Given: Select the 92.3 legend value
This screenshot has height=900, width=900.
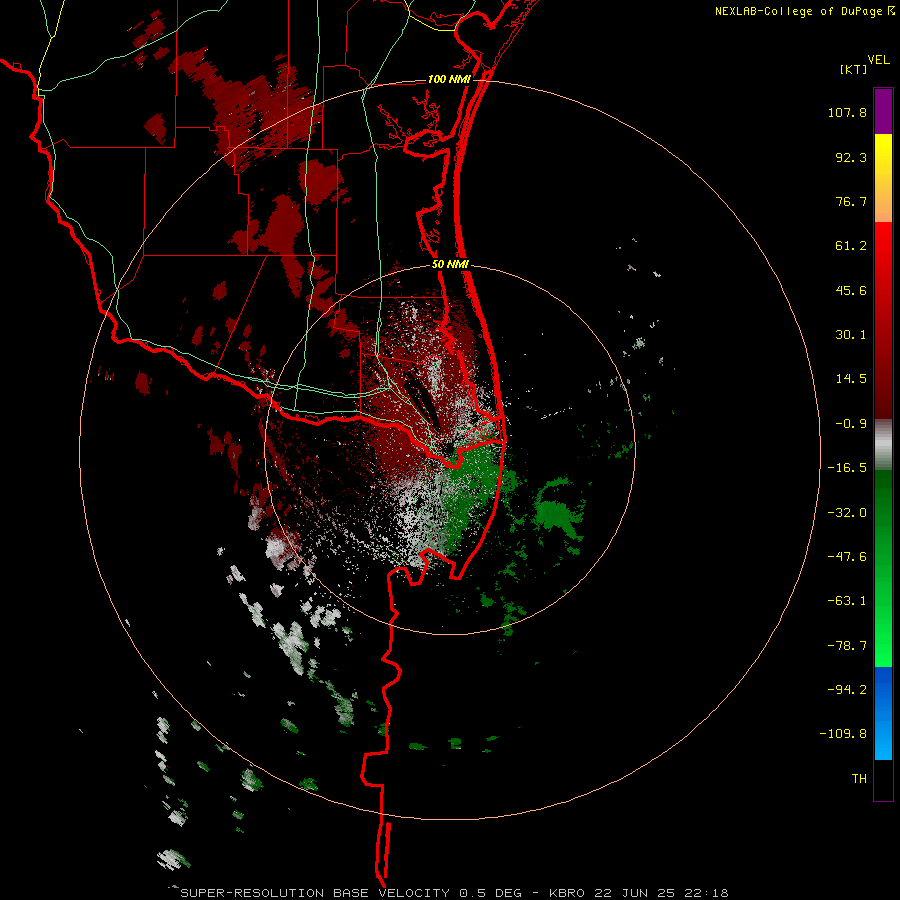Looking at the screenshot, I should point(851,157).
